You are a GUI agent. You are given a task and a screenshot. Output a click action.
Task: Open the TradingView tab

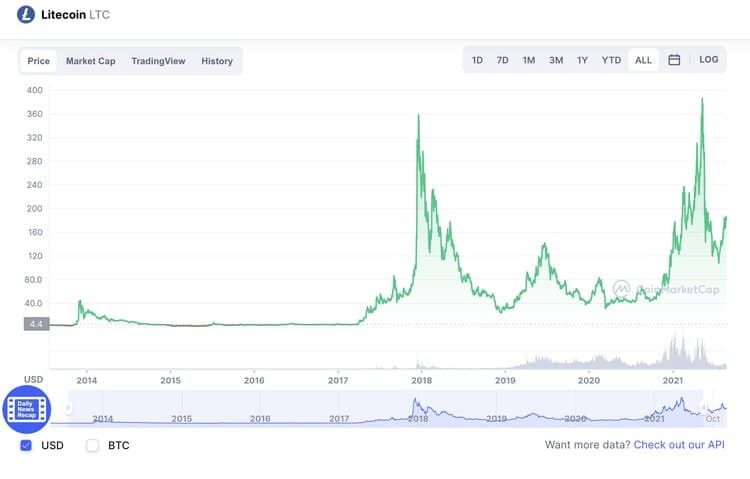click(x=158, y=61)
